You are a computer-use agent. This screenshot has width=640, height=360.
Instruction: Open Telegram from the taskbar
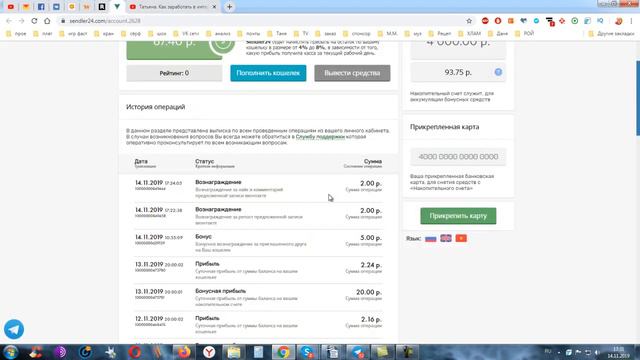[x=357, y=352]
